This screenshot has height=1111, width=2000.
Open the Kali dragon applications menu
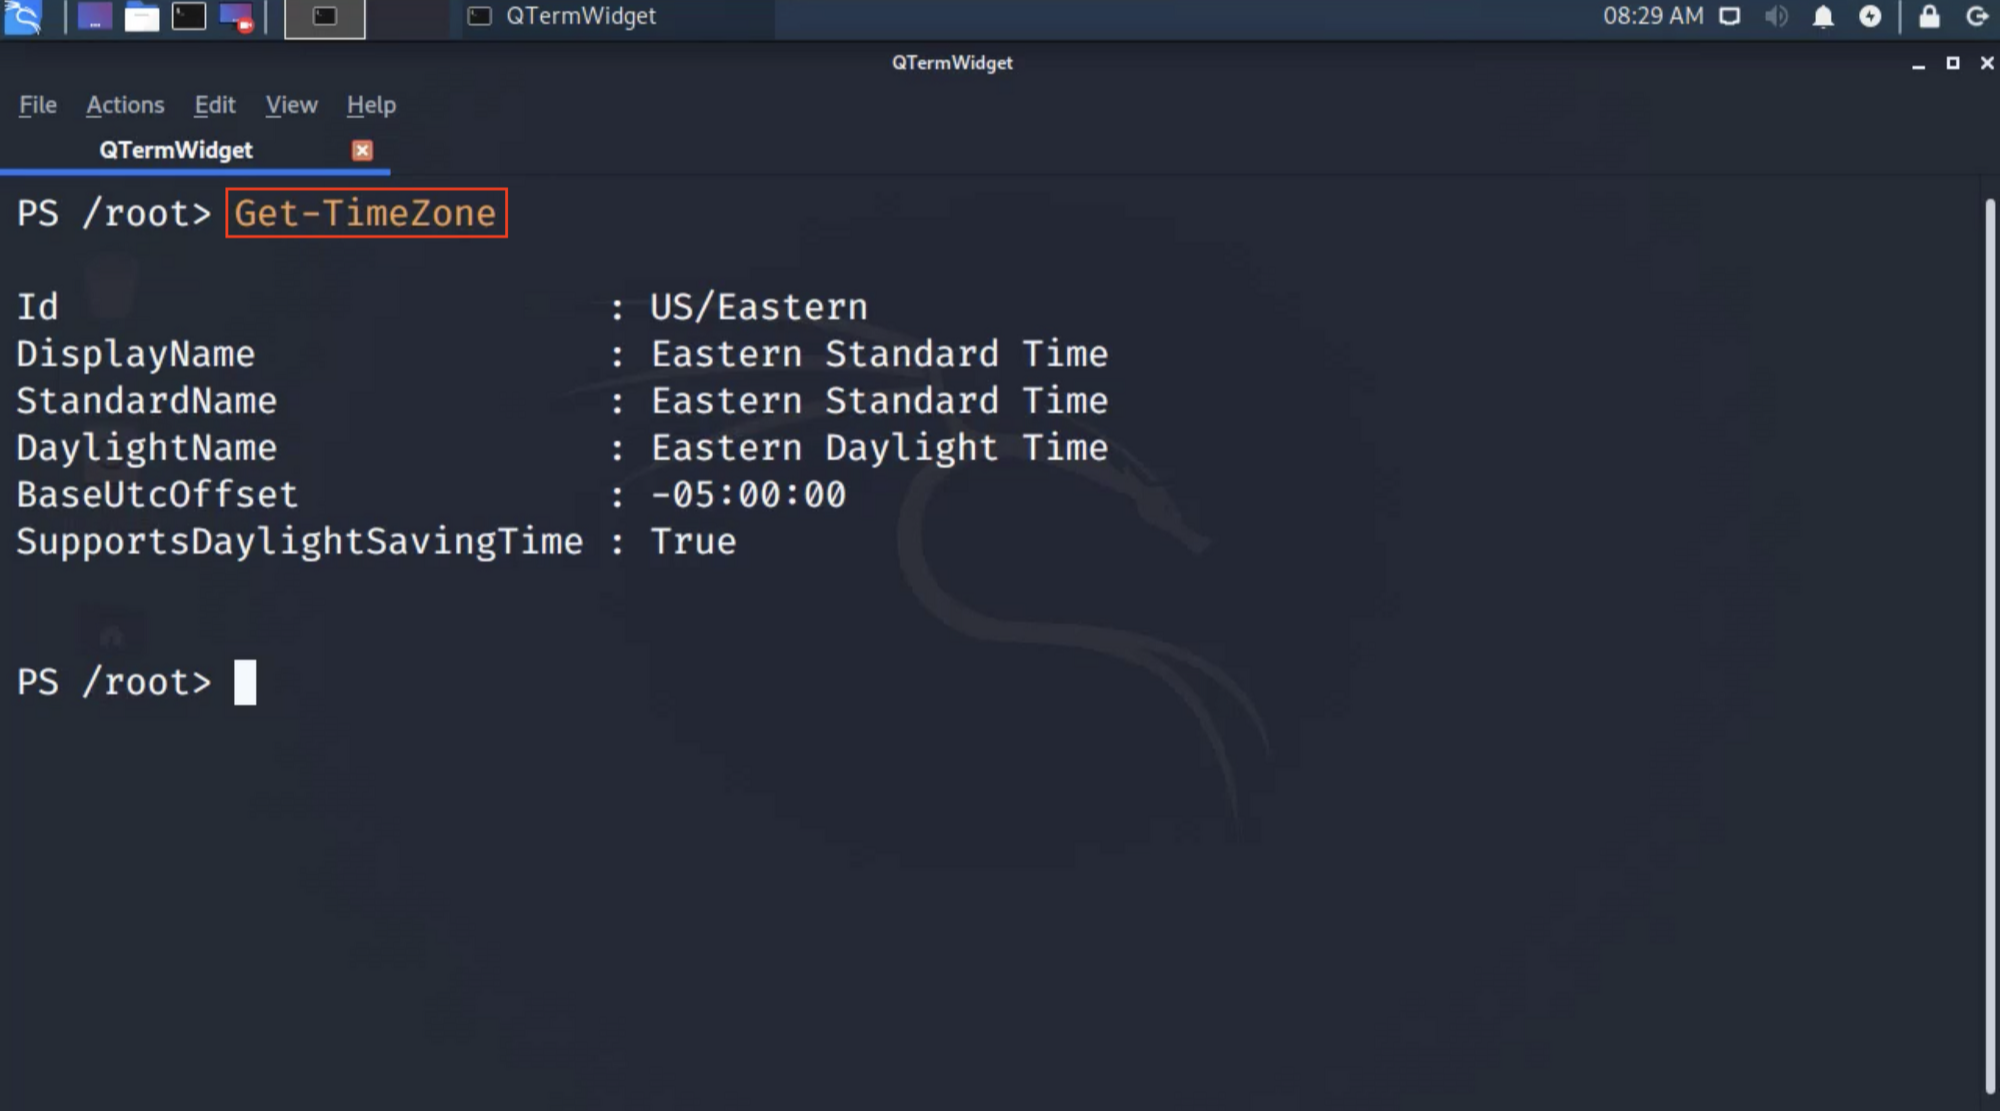(22, 17)
